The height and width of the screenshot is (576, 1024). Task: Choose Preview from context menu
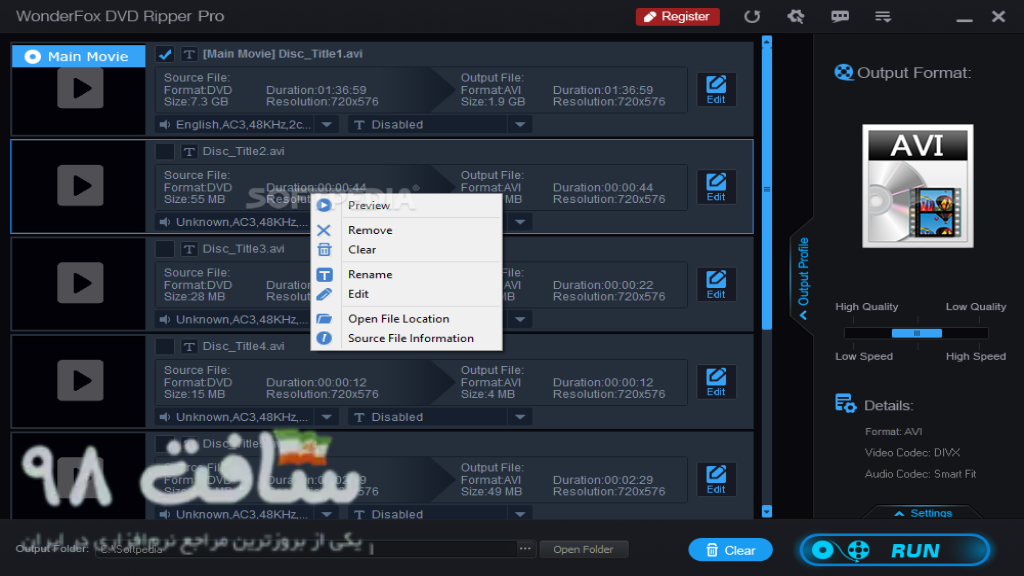[406, 205]
